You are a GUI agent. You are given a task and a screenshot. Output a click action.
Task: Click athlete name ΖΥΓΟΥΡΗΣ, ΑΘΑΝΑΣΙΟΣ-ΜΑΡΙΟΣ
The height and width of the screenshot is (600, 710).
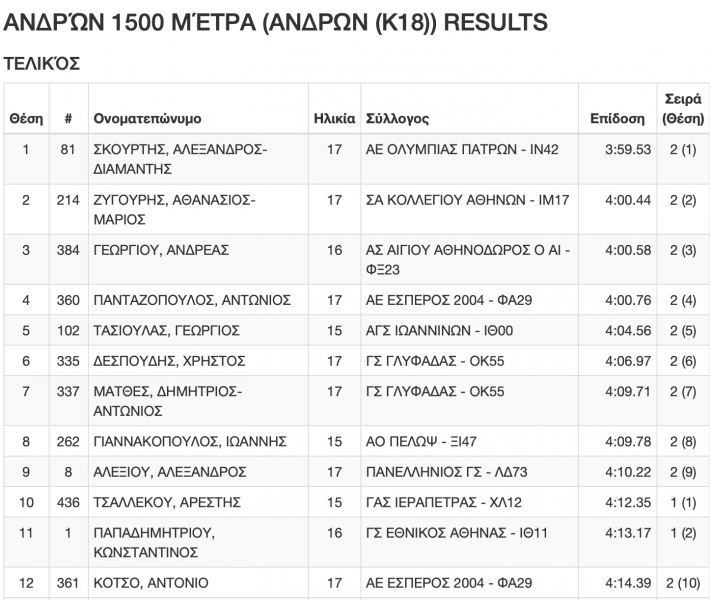(x=174, y=210)
